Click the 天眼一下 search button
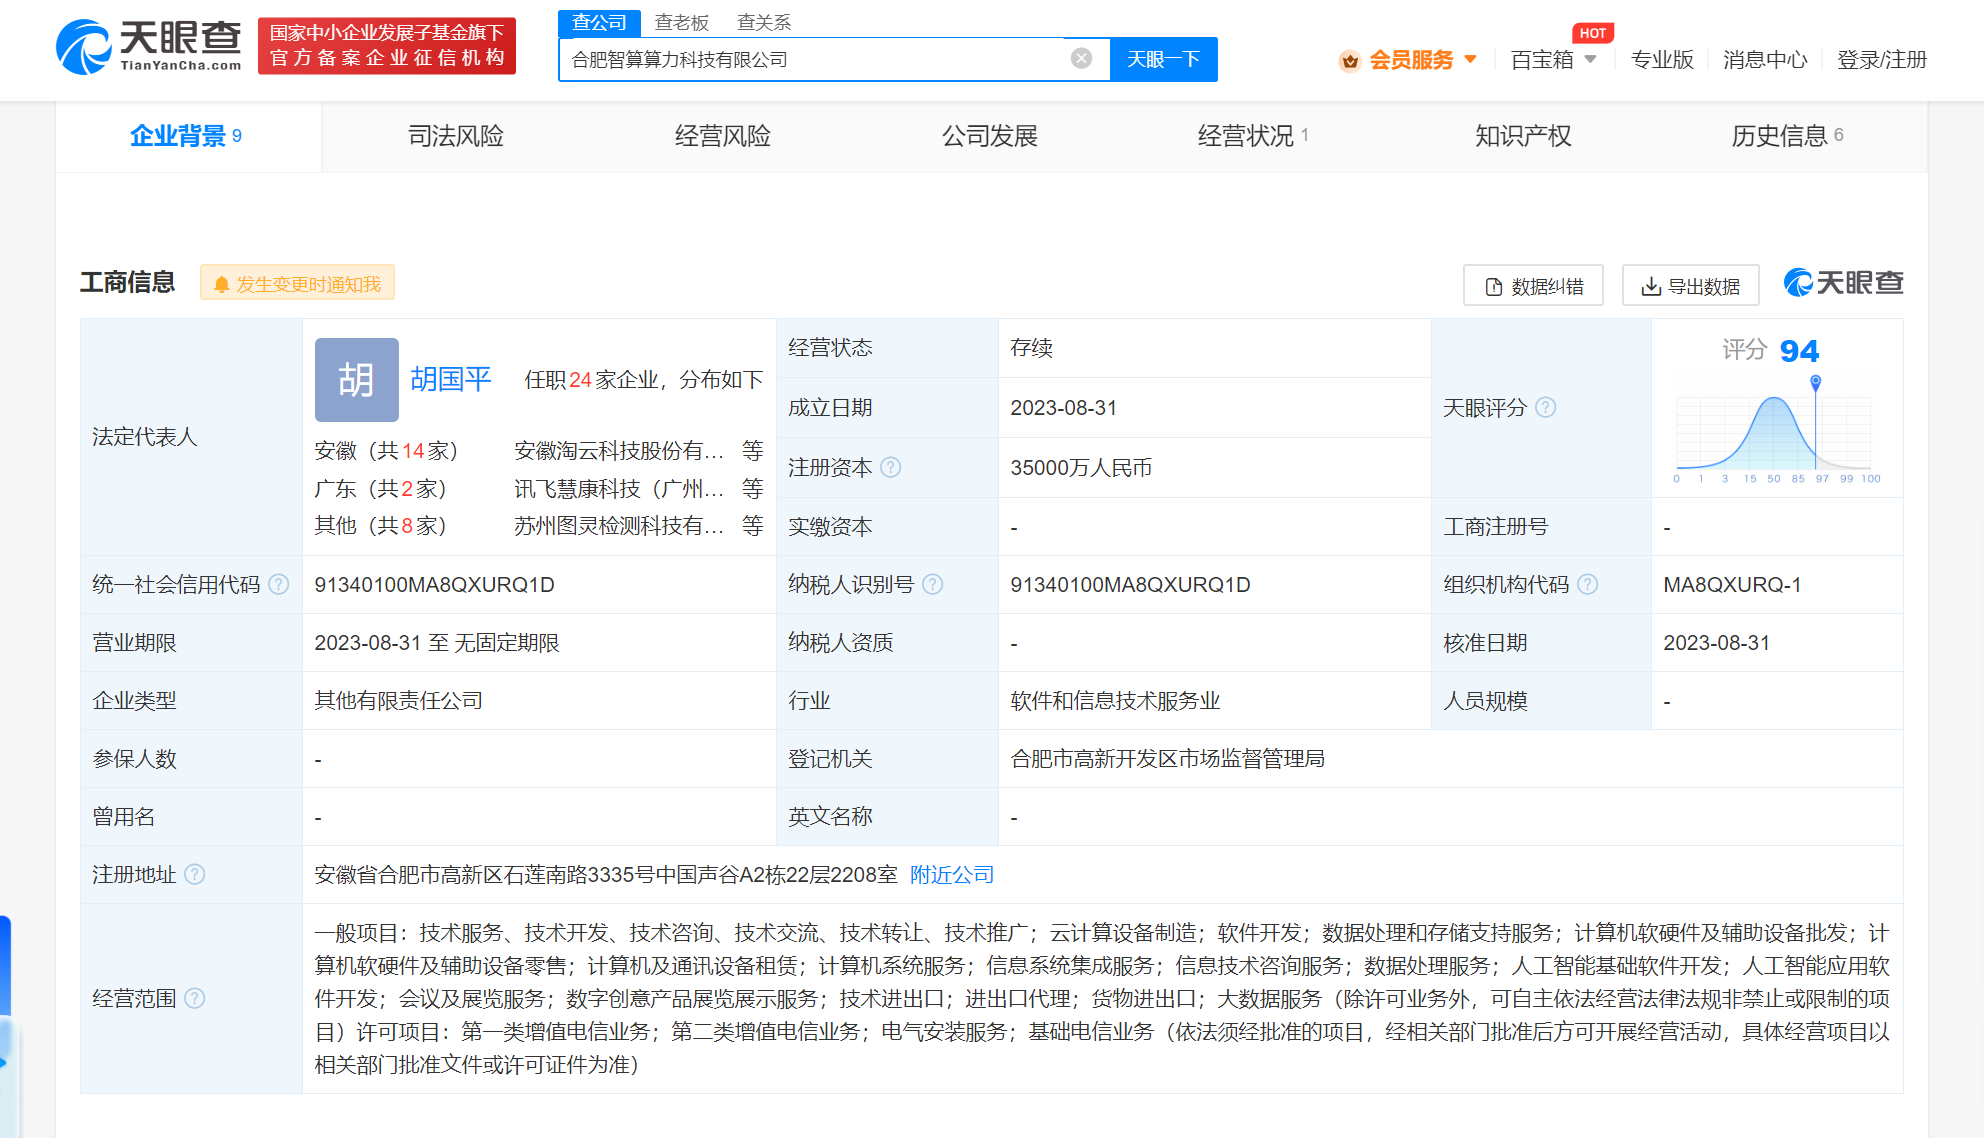Viewport: 1984px width, 1138px height. tap(1163, 58)
